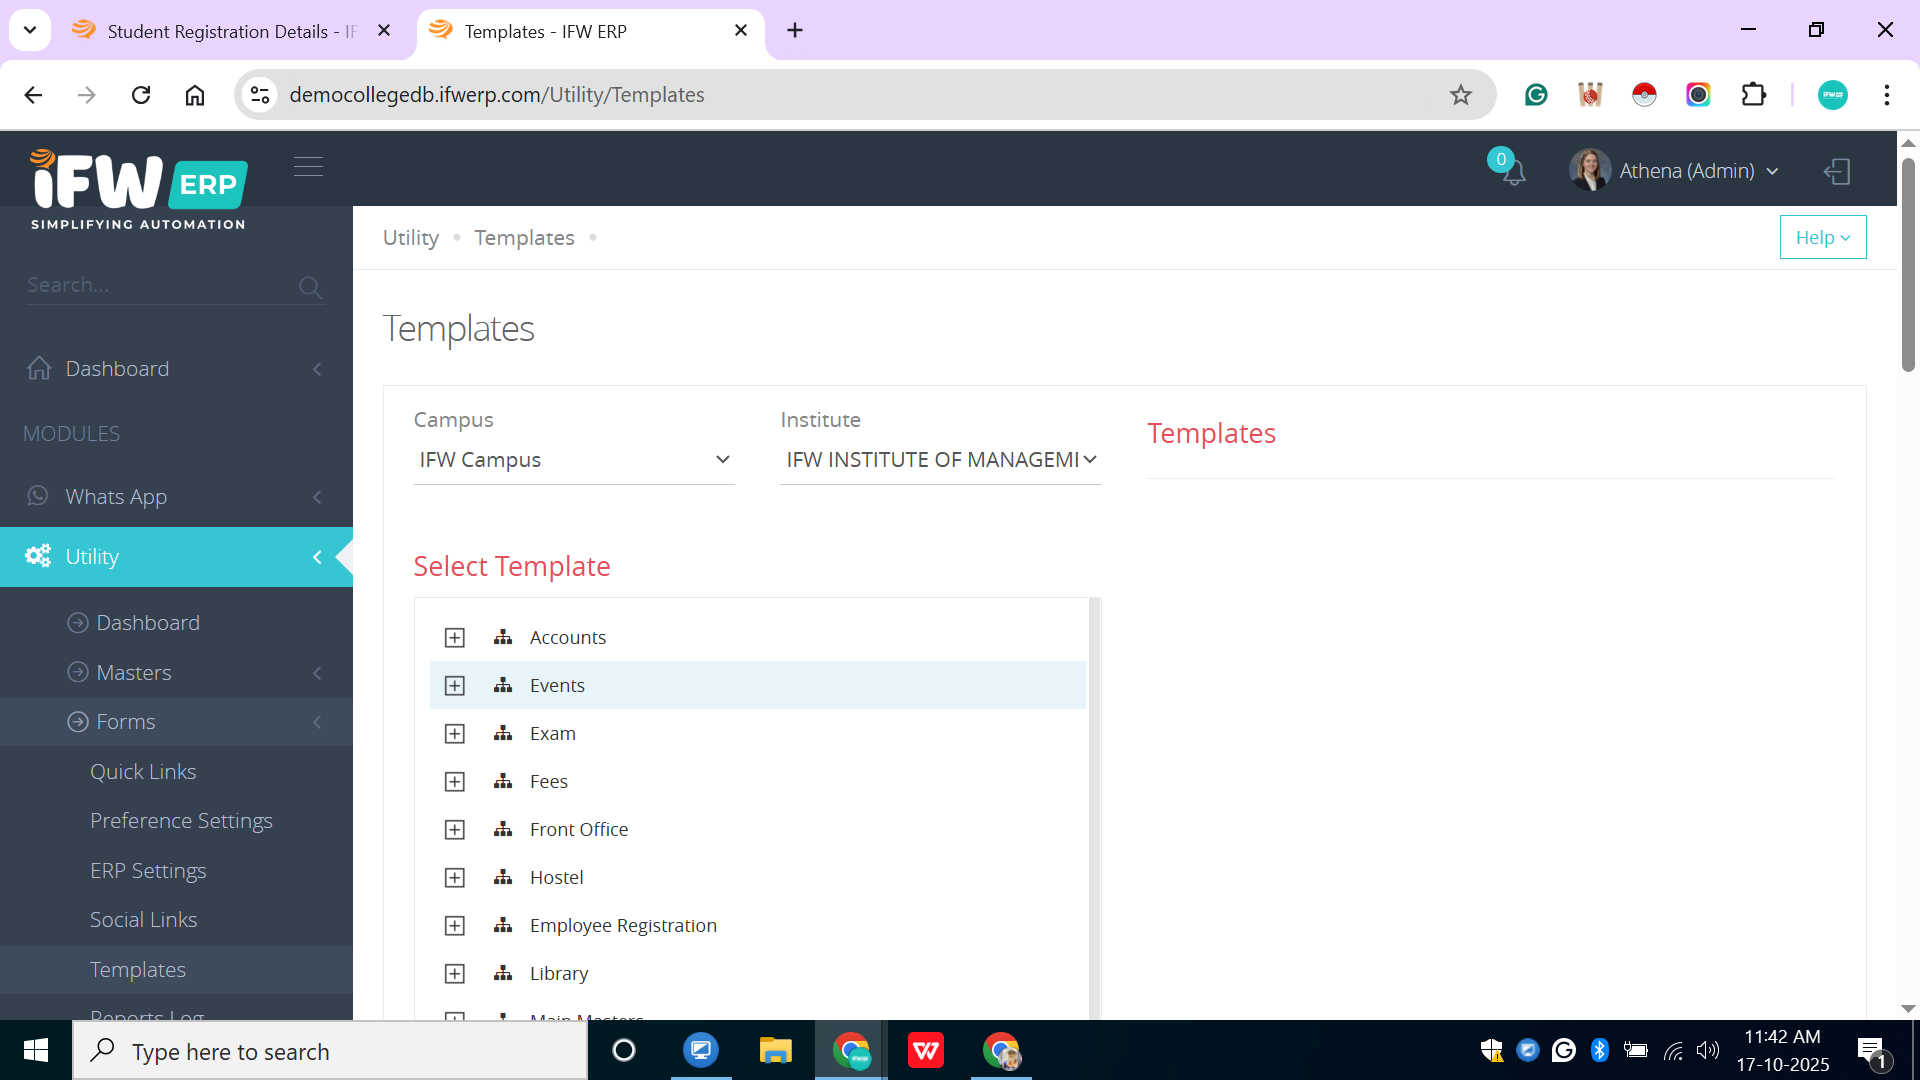Click the Athena profile avatar
1920x1080 pixels.
[x=1589, y=171]
